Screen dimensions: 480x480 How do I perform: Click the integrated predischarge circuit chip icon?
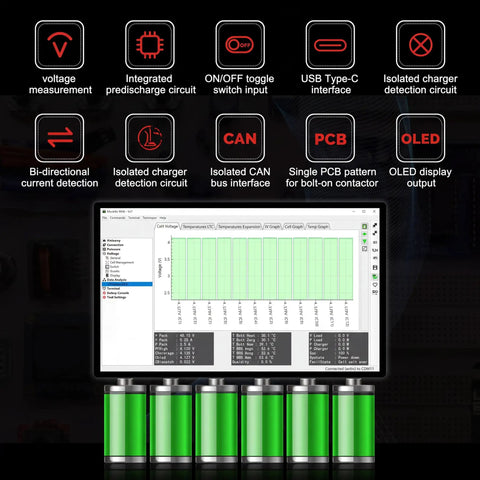tap(150, 45)
